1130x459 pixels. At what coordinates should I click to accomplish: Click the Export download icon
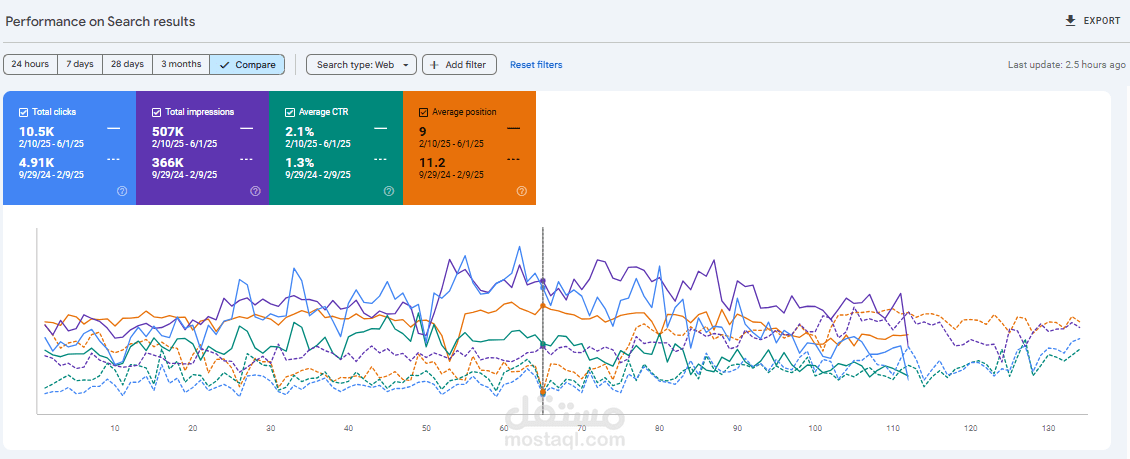1070,21
